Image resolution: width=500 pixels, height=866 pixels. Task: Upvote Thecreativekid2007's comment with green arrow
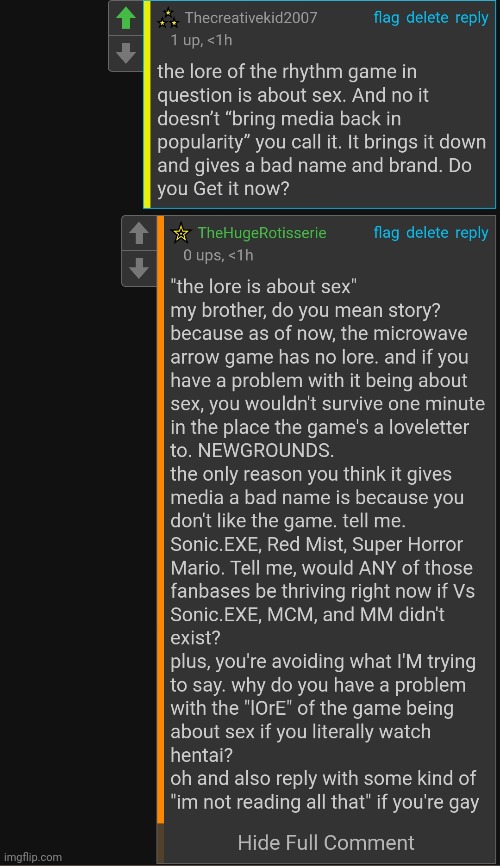[x=126, y=19]
